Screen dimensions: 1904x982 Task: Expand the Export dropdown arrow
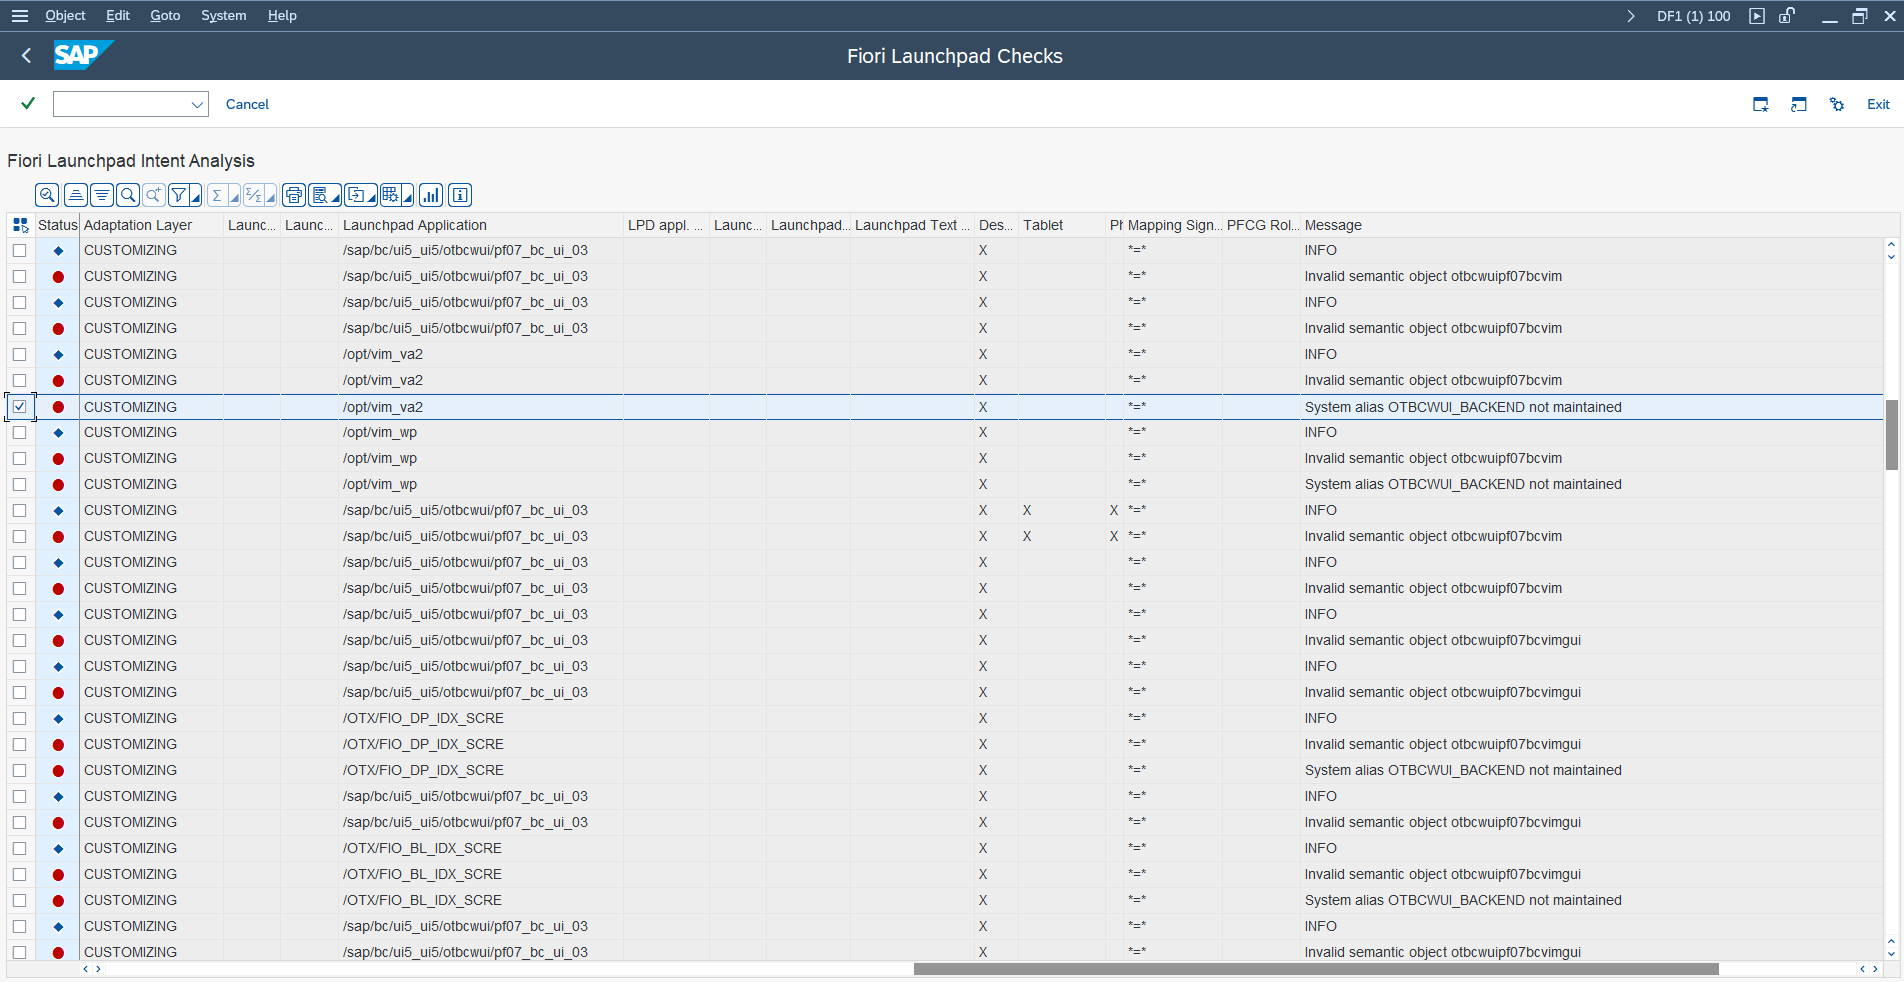(372, 195)
